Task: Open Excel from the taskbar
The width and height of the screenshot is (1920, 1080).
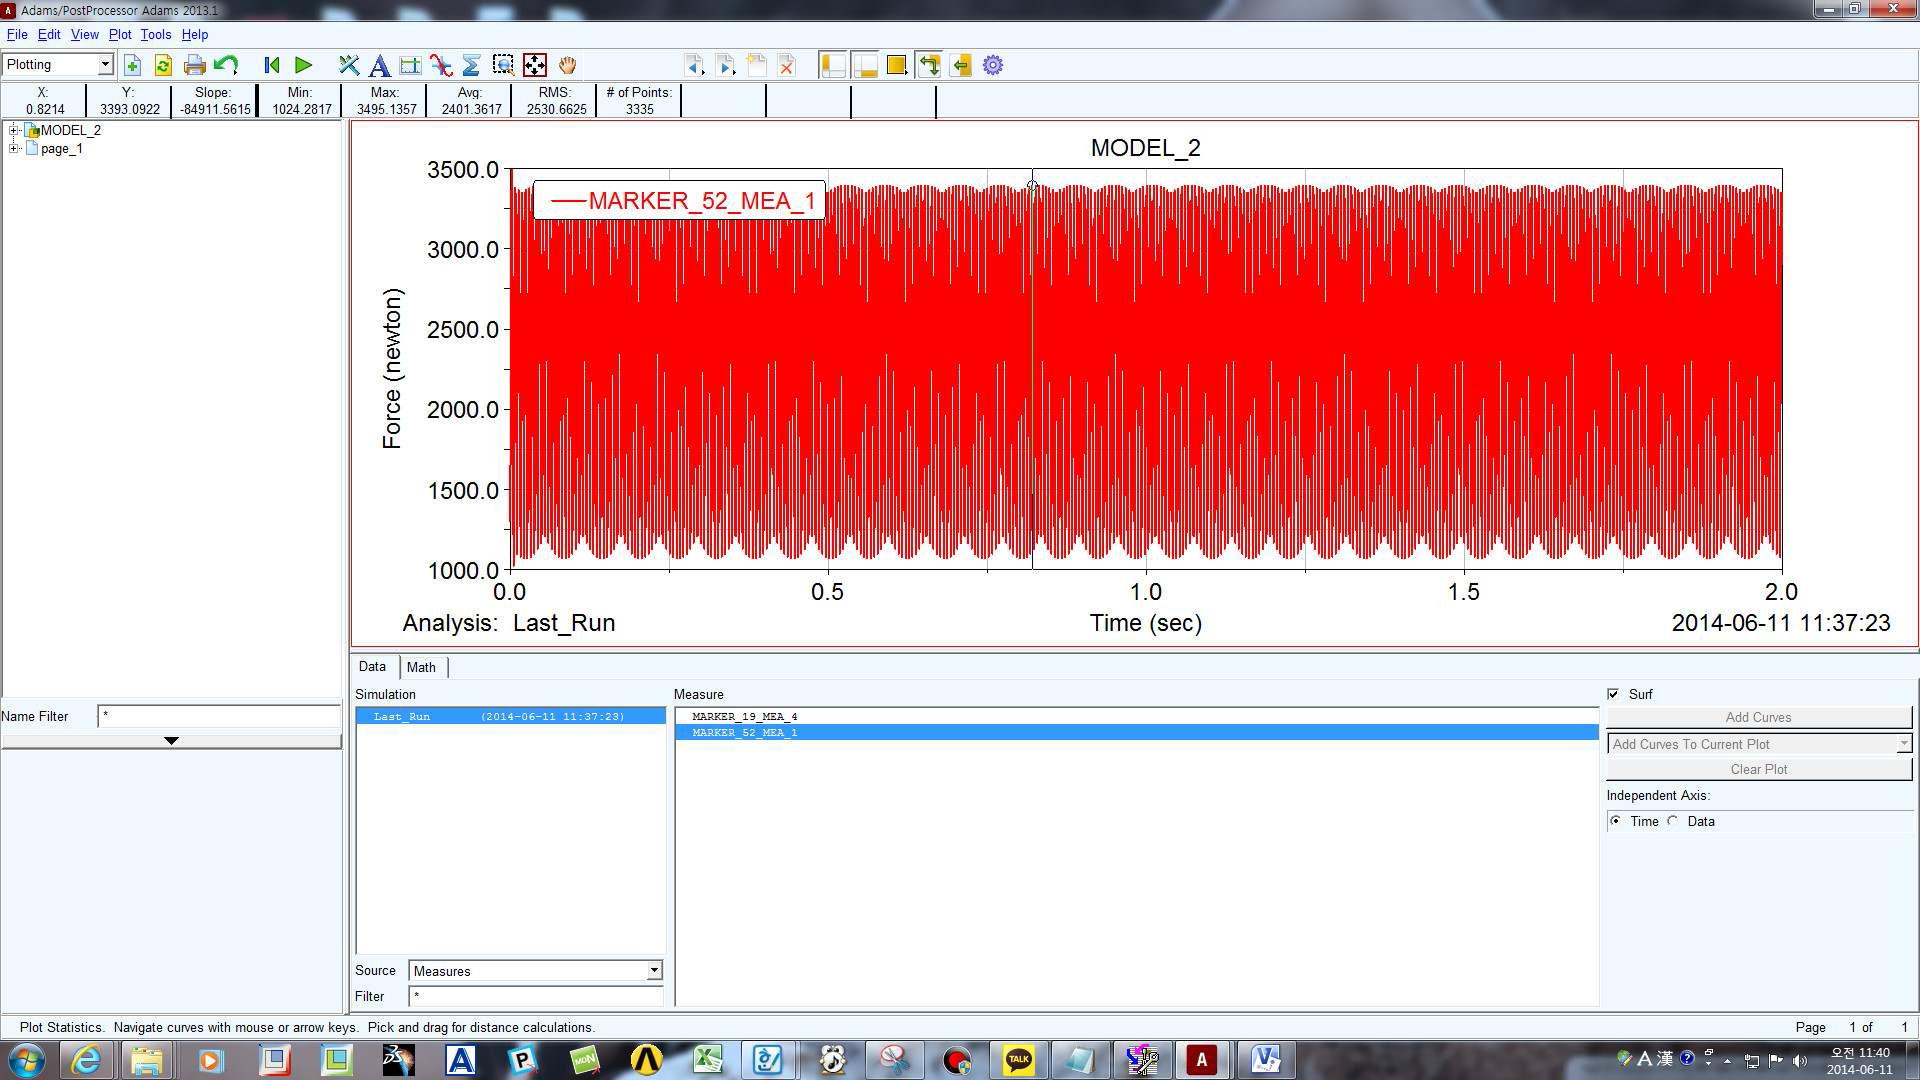Action: click(708, 1059)
